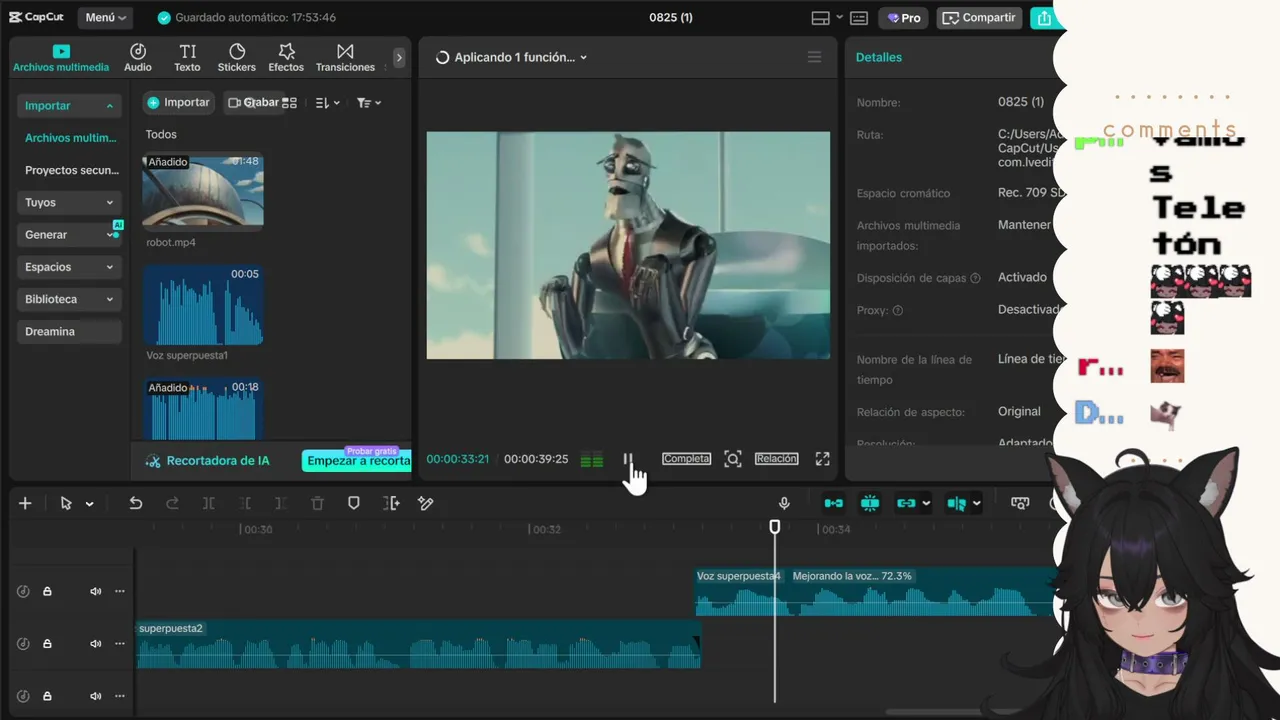The width and height of the screenshot is (1280, 720).
Task: Open the pointer tool mode dropdown
Action: click(x=89, y=504)
